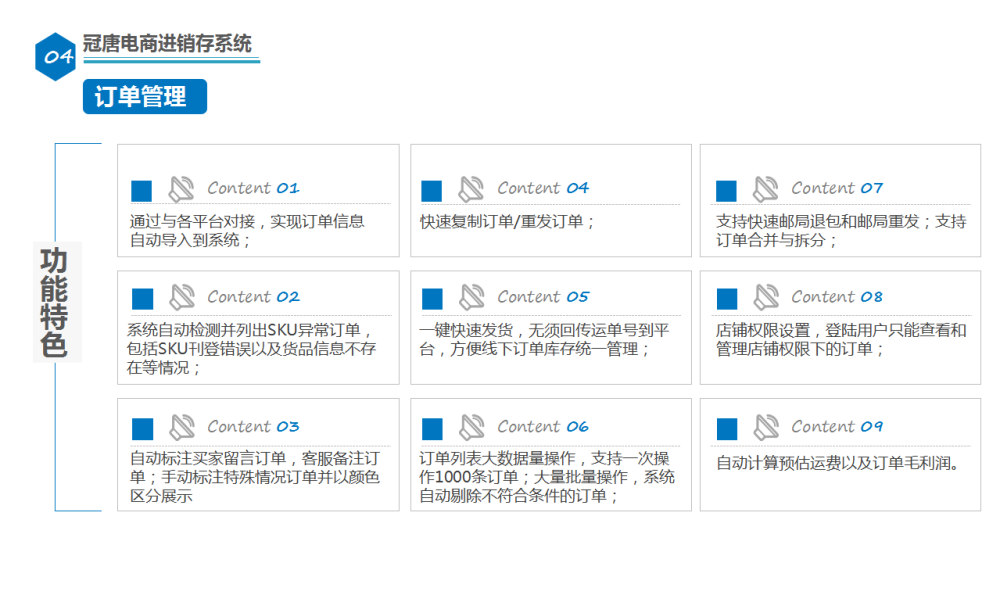Select the 自动计算预估运费 description text
1000x595 pixels.
838,463
